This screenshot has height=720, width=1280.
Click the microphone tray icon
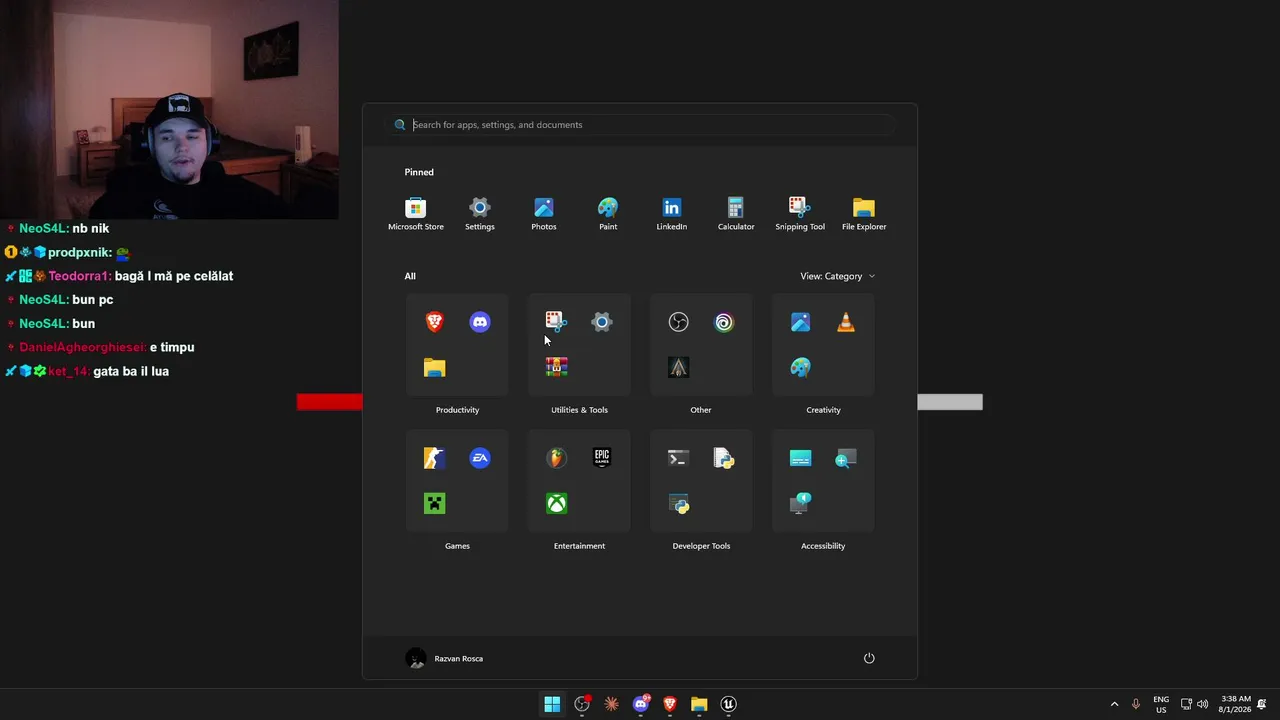[x=1135, y=704]
